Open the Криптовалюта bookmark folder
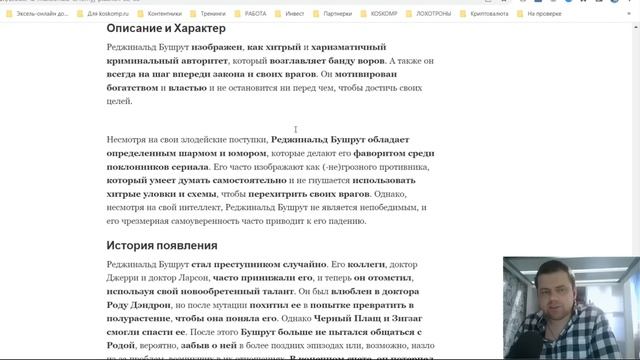640x360 pixels. click(484, 14)
